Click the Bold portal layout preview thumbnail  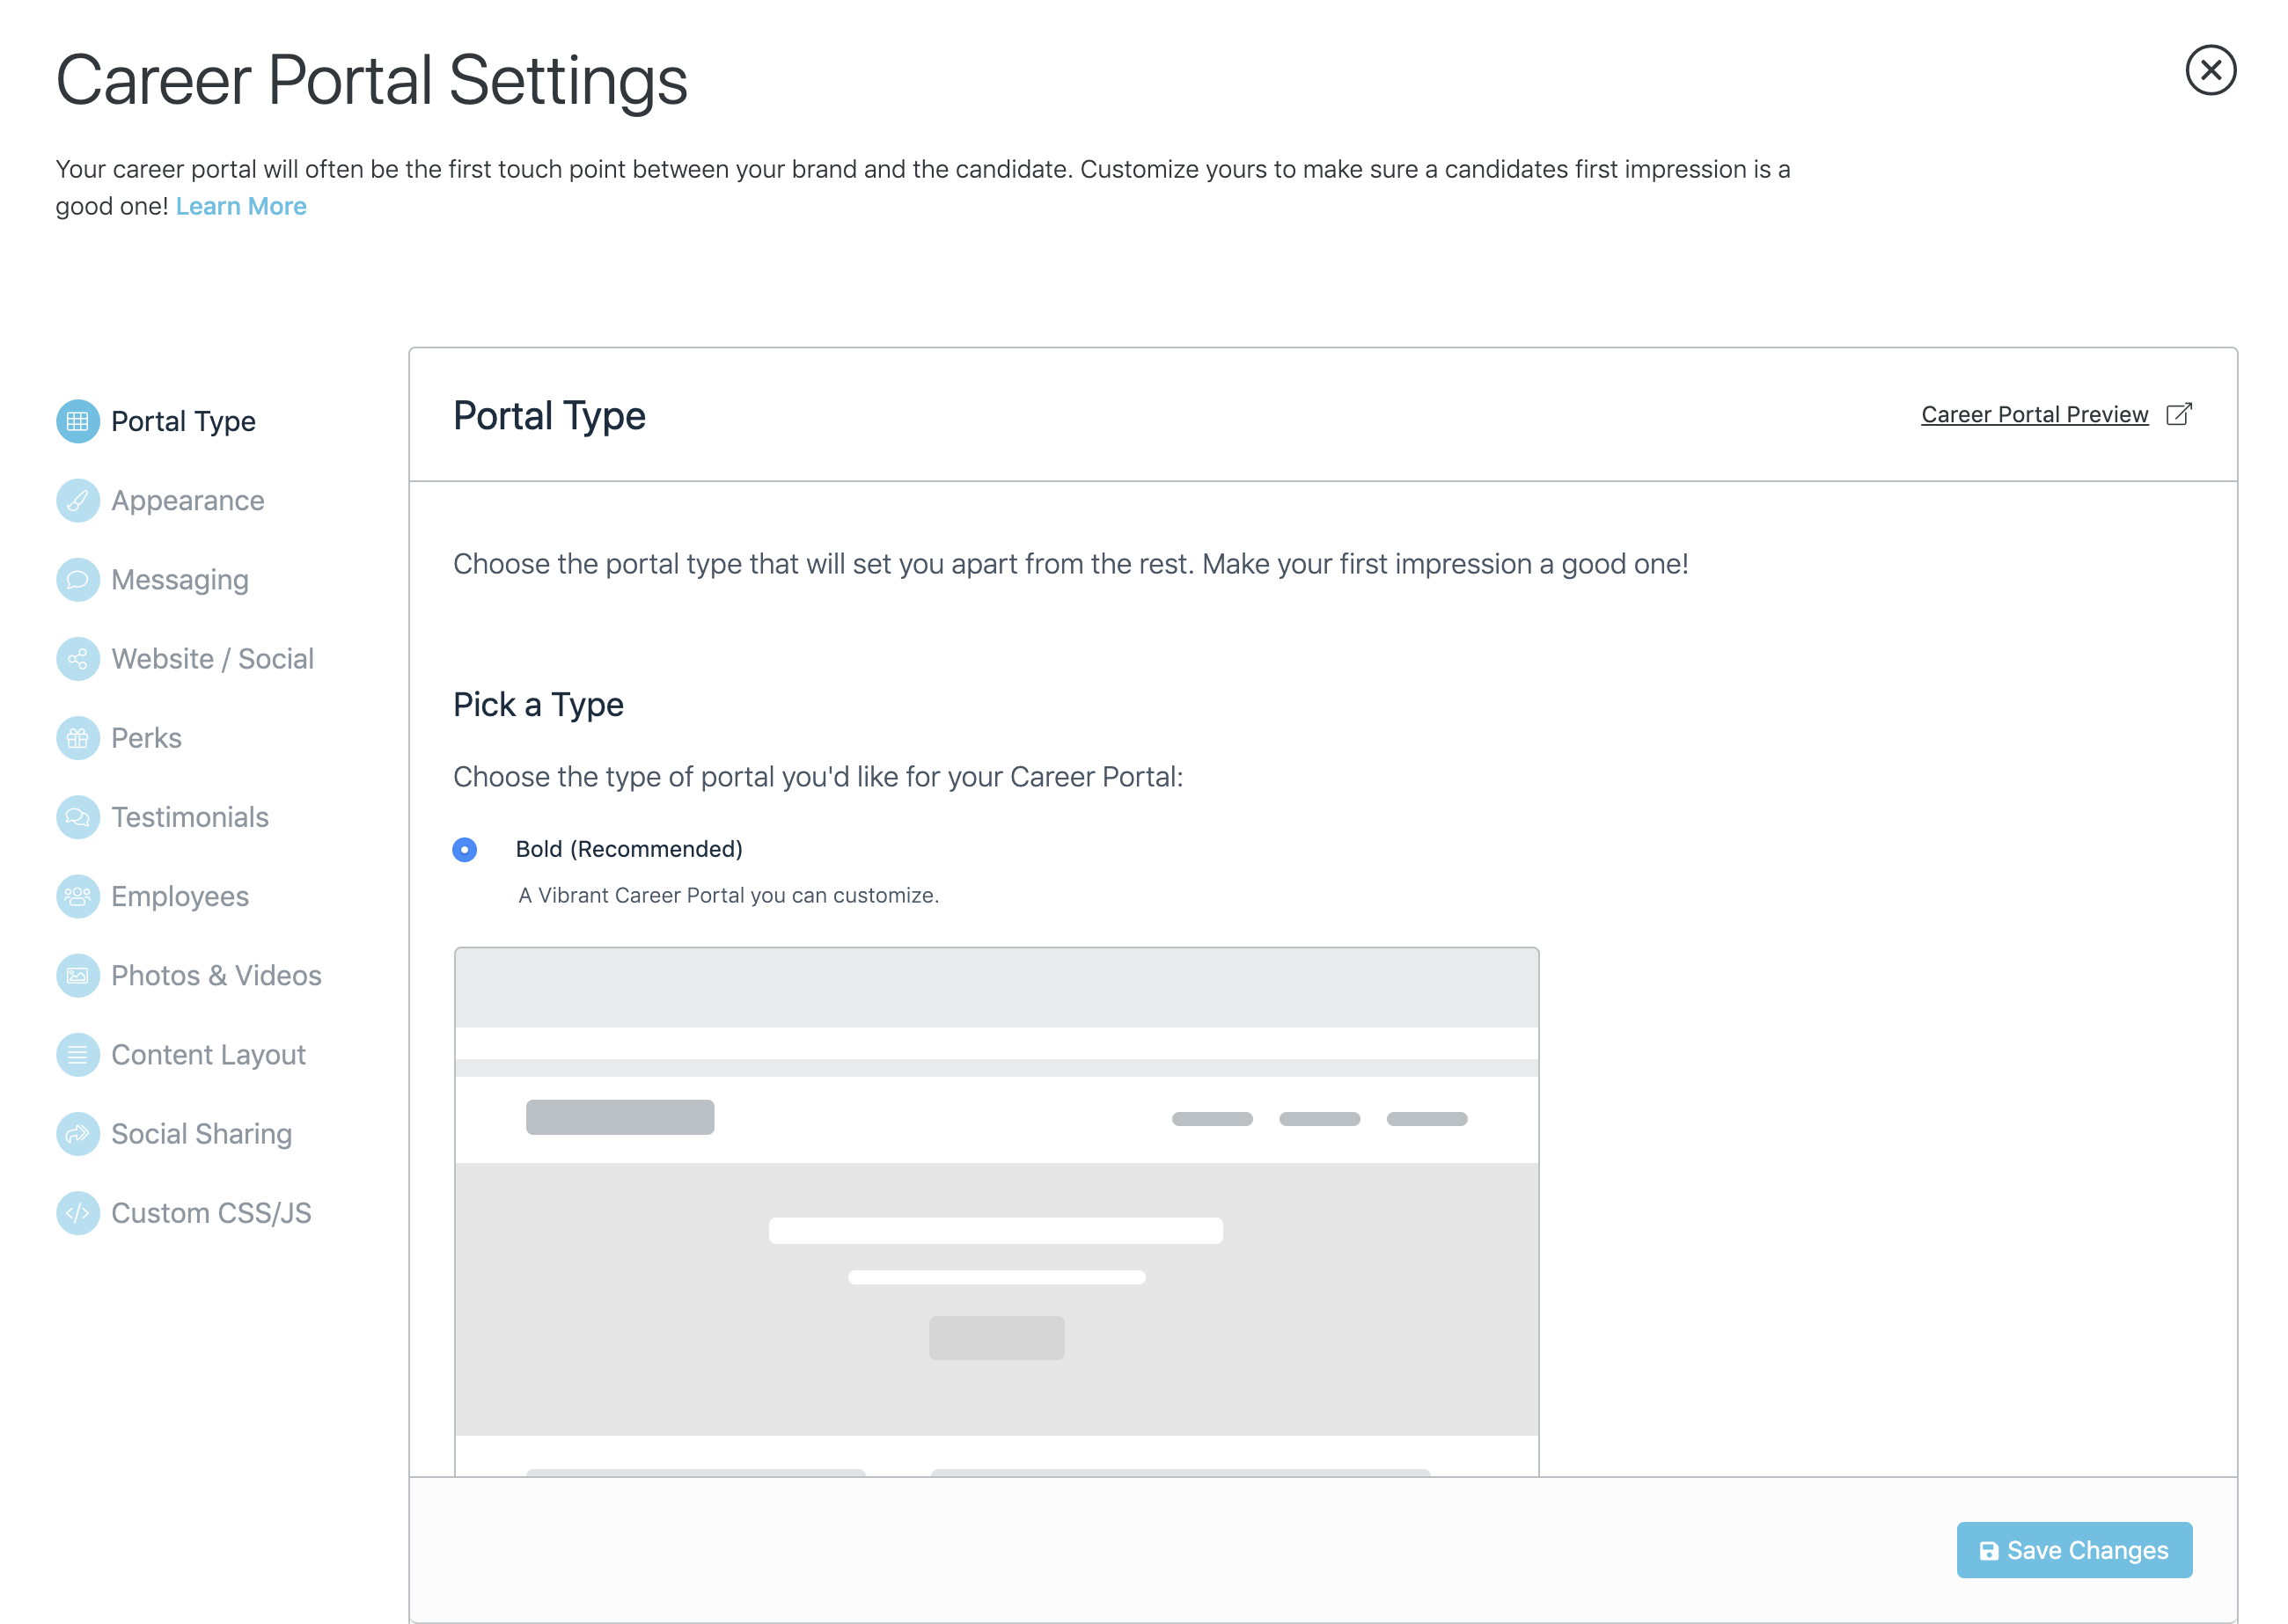(x=996, y=1210)
